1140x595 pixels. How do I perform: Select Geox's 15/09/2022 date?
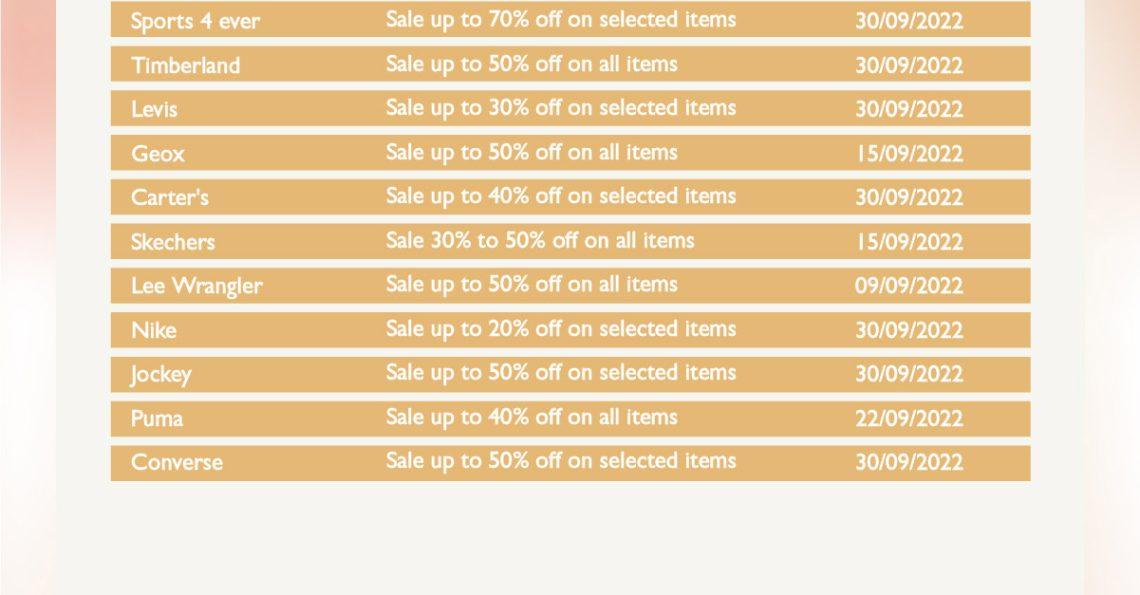[909, 153]
